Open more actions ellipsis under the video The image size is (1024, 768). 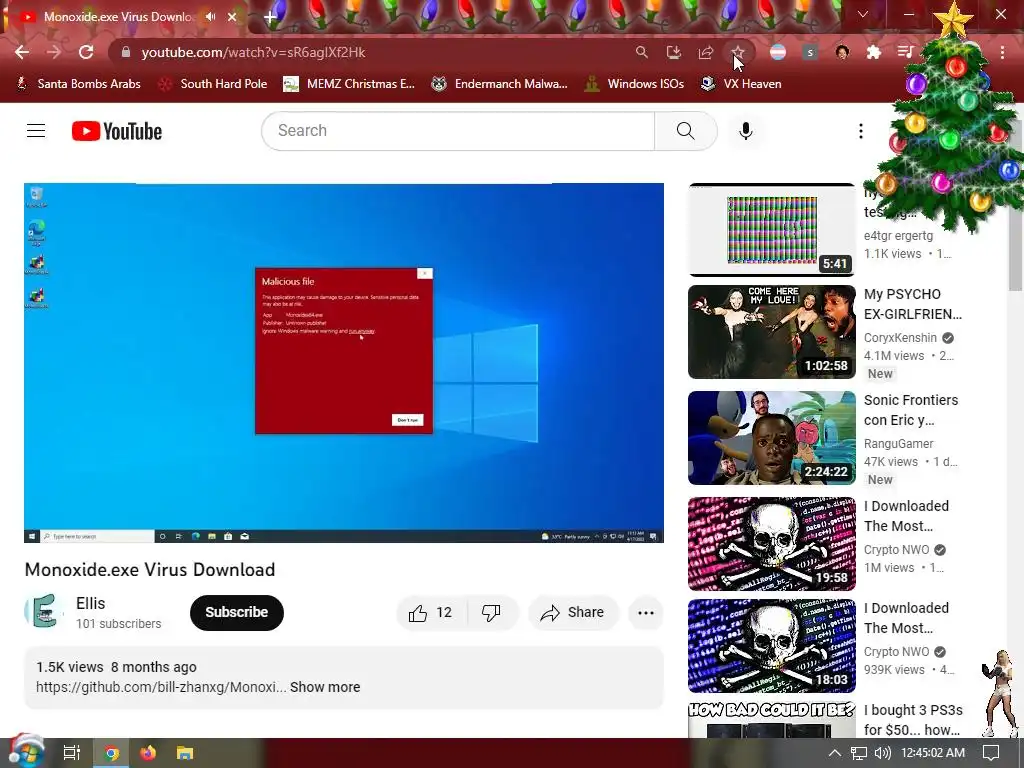[646, 613]
